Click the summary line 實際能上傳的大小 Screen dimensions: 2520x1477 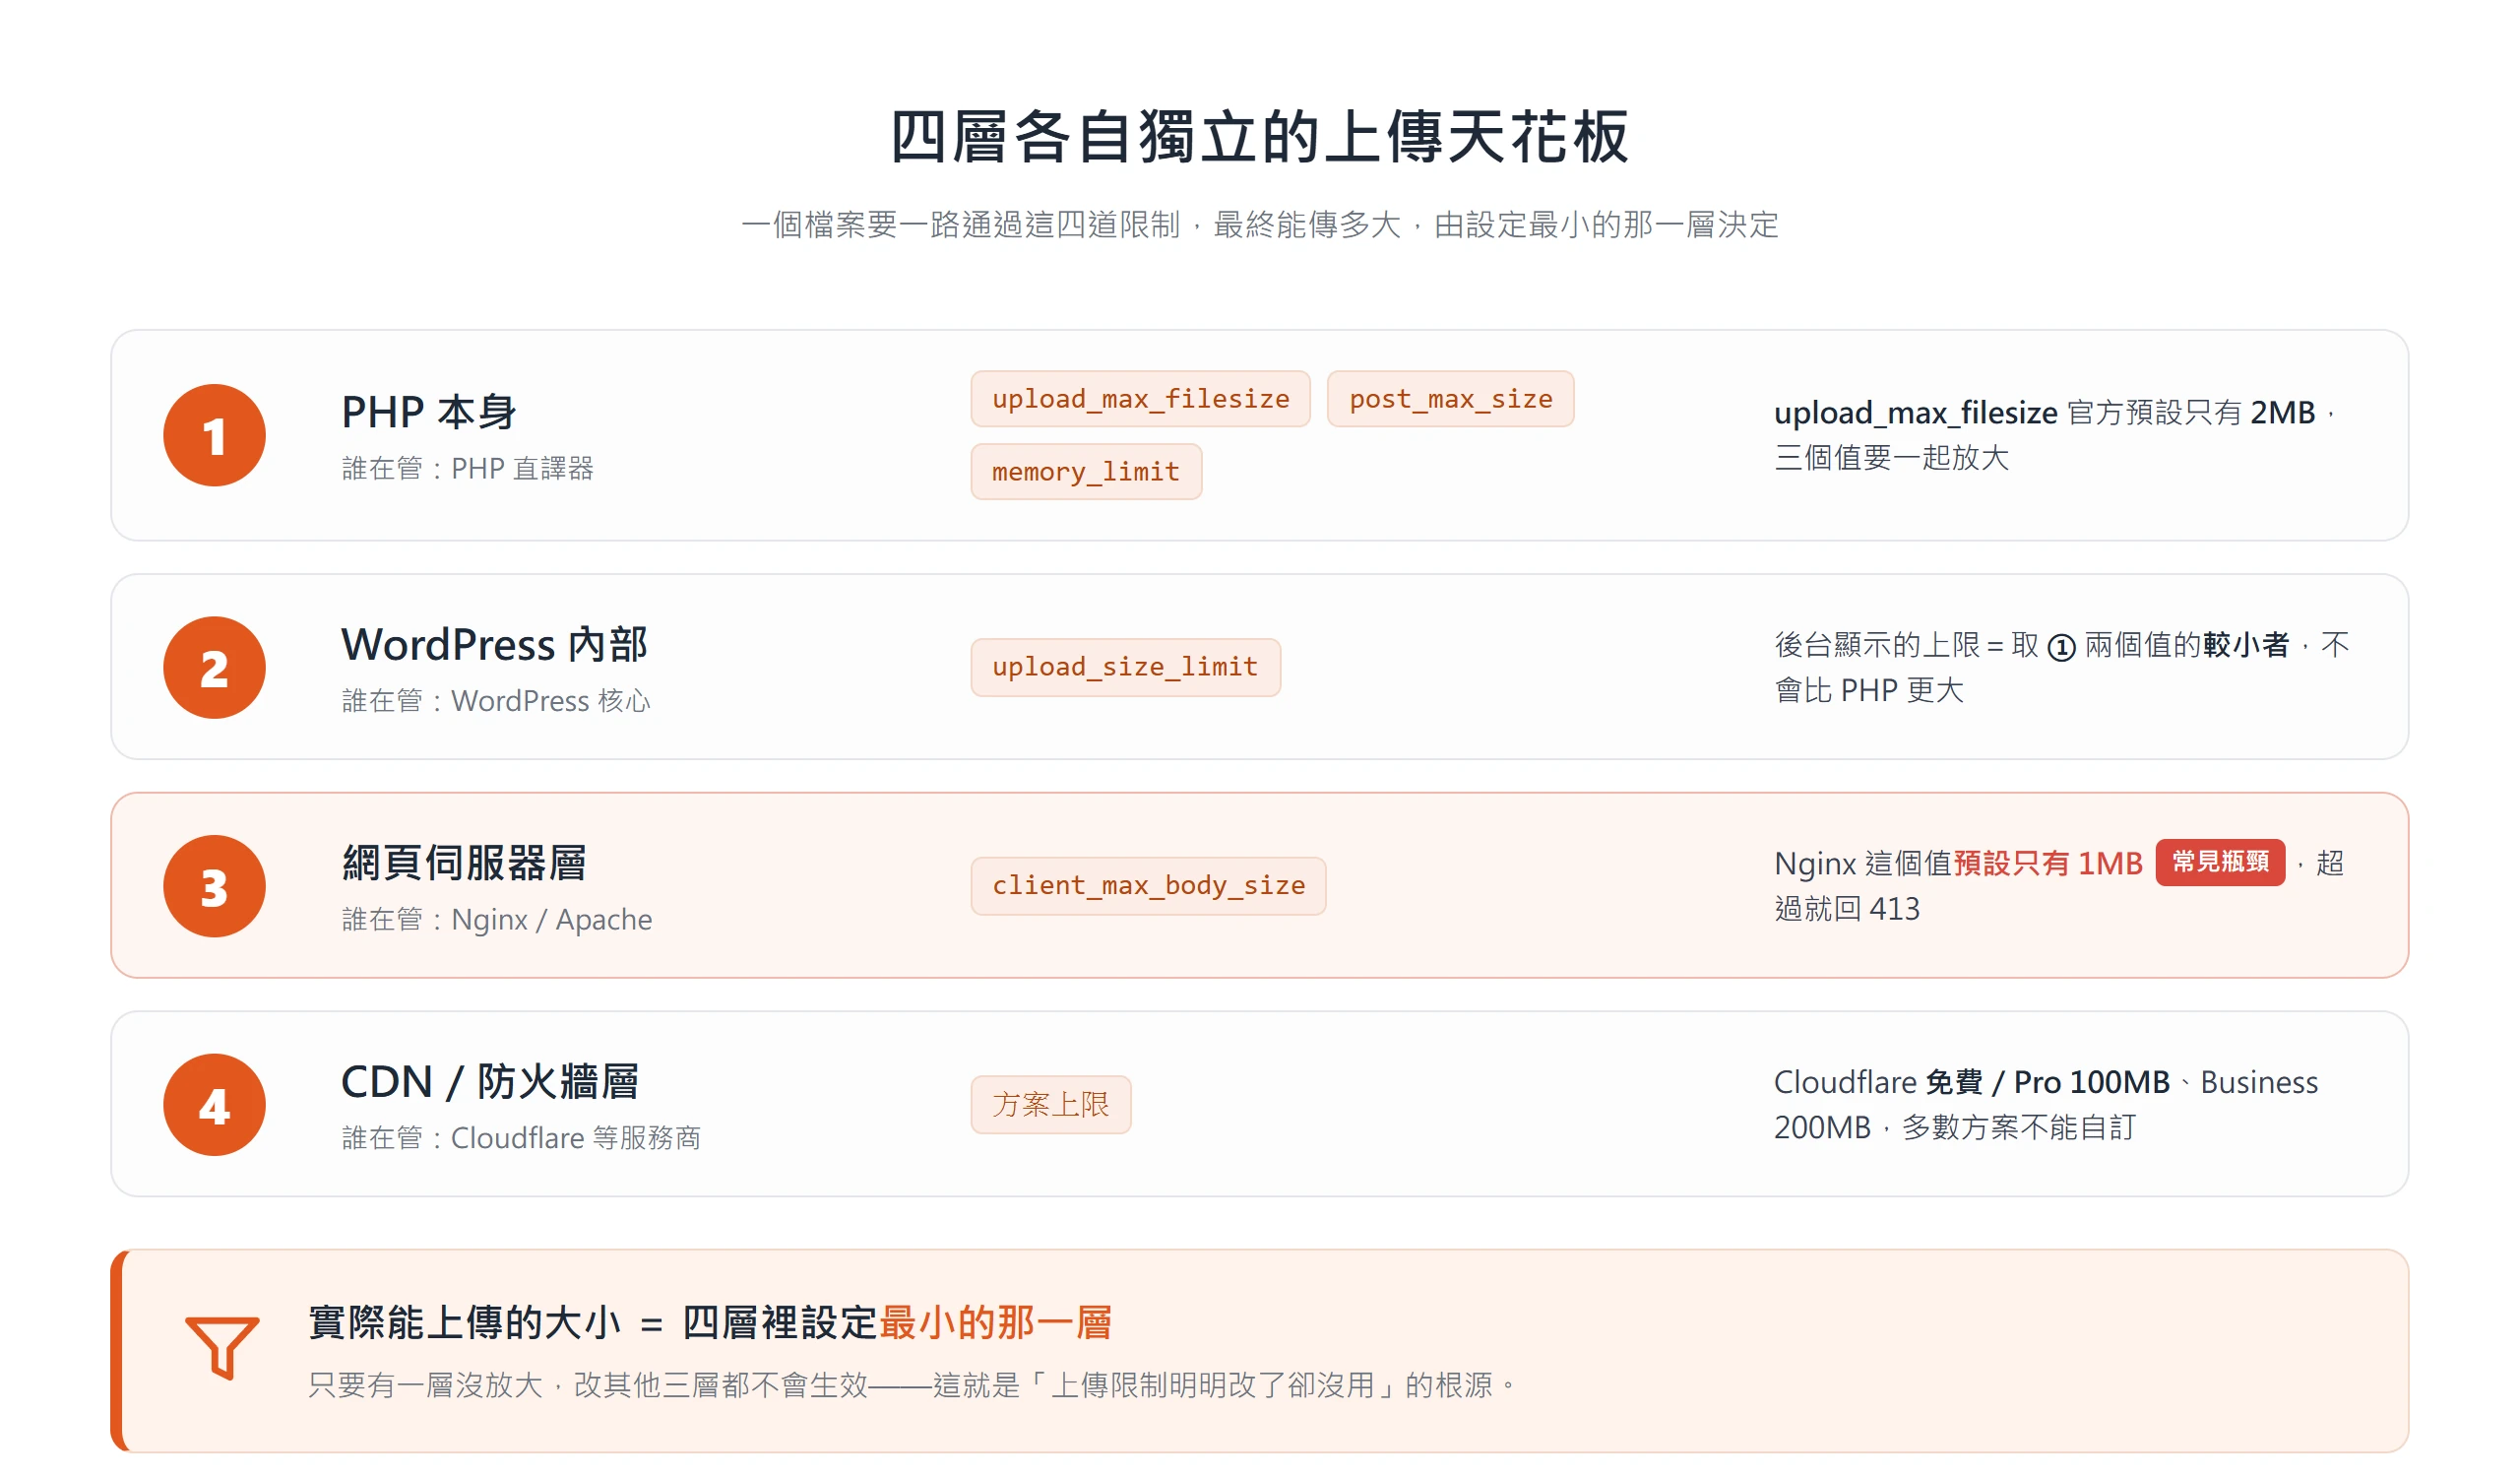[x=710, y=1323]
